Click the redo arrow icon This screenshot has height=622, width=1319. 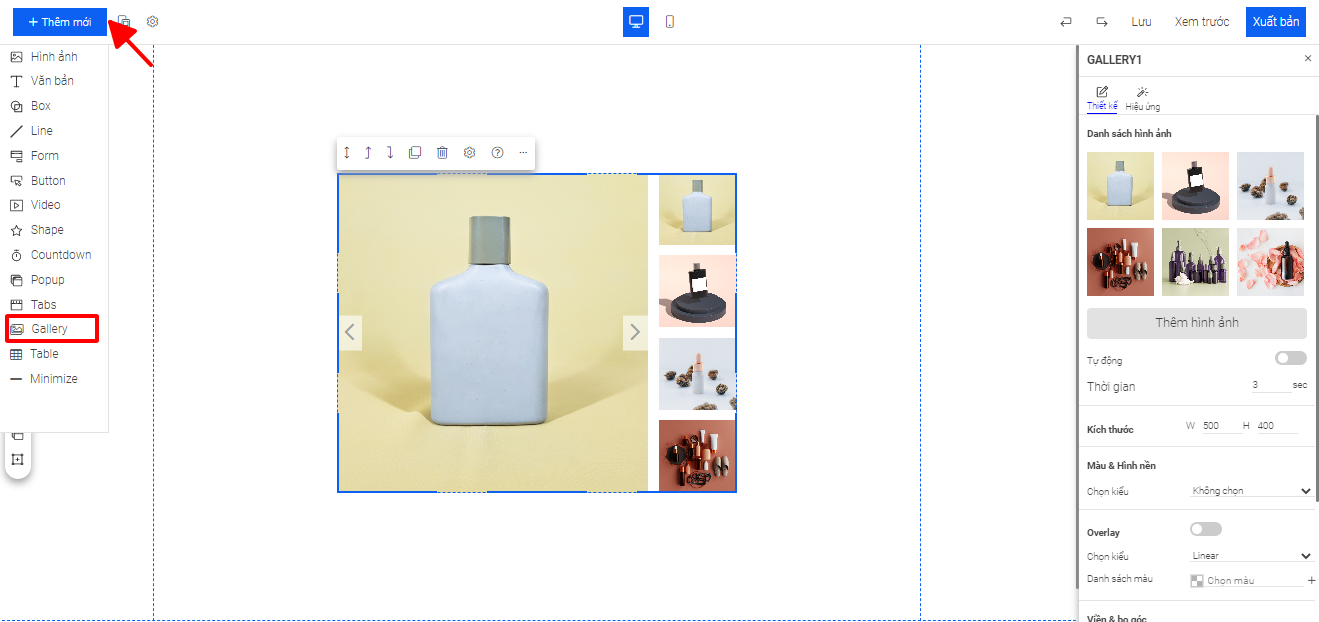[x=1101, y=22]
